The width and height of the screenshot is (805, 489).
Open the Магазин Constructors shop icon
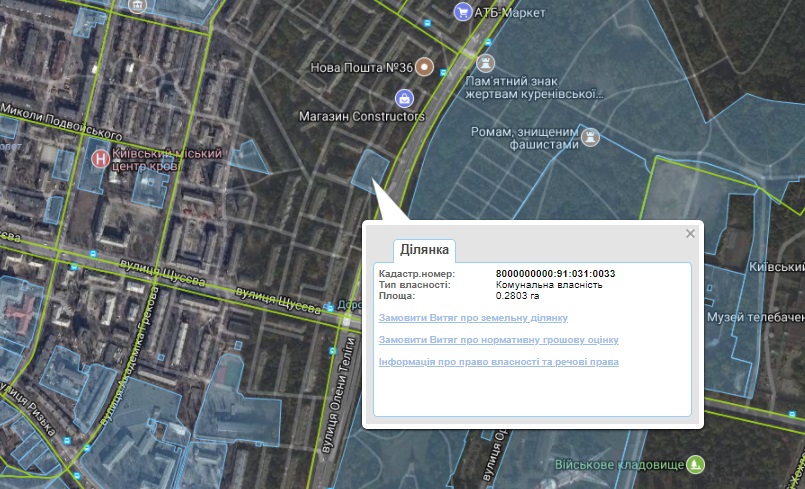(404, 98)
